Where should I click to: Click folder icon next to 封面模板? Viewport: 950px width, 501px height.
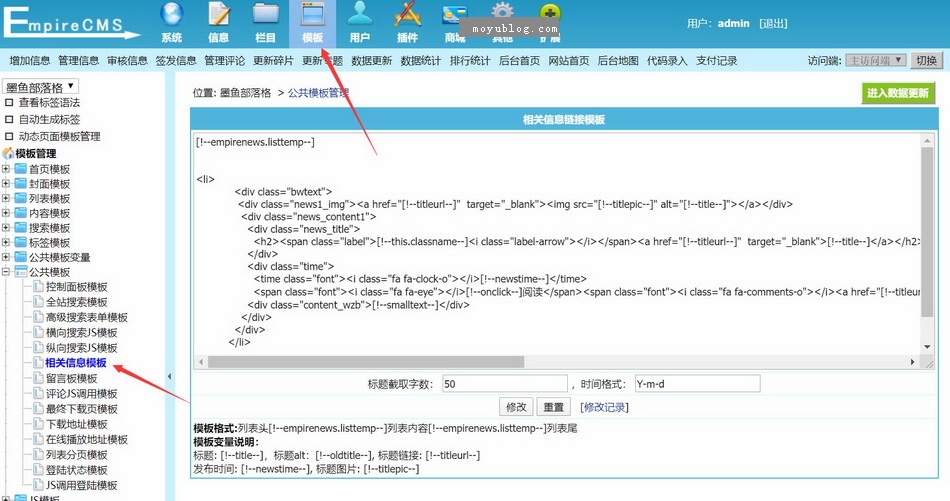point(21,183)
